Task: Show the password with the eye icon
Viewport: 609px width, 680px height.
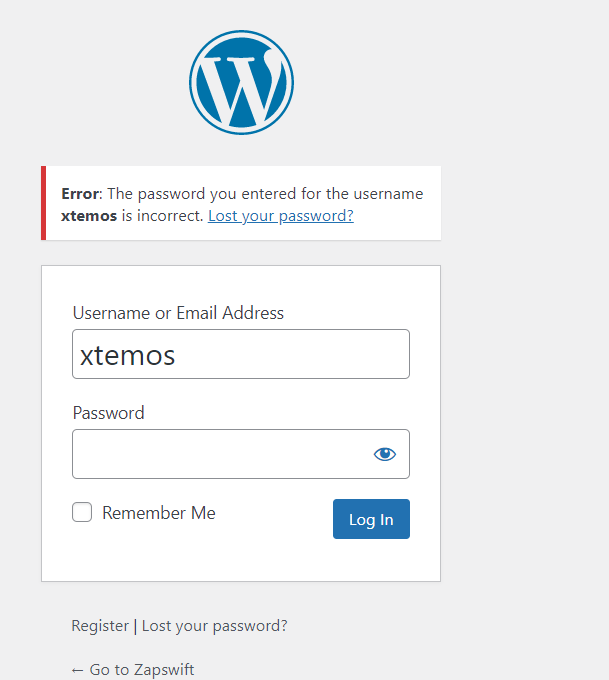Action: tap(385, 454)
